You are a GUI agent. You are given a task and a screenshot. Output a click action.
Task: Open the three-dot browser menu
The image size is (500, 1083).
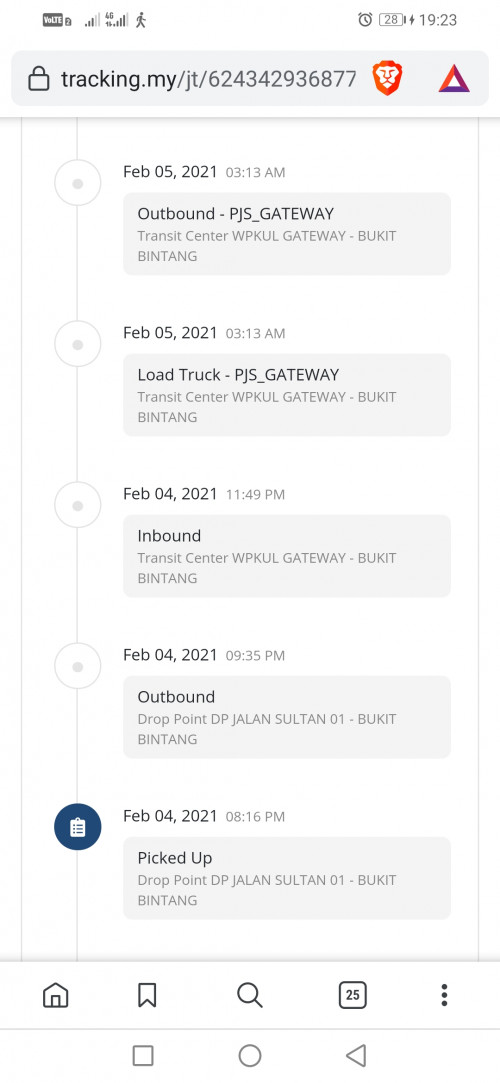point(444,995)
